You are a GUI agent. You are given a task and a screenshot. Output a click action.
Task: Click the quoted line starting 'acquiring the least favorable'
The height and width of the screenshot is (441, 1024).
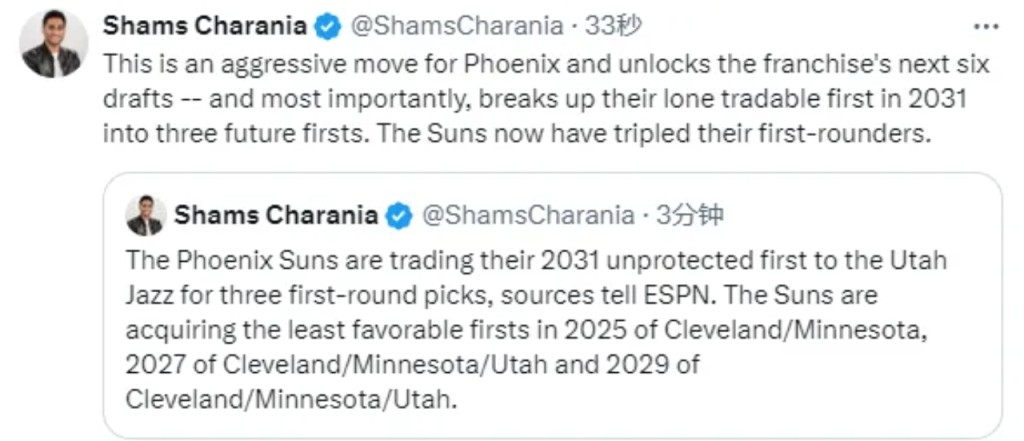529,330
